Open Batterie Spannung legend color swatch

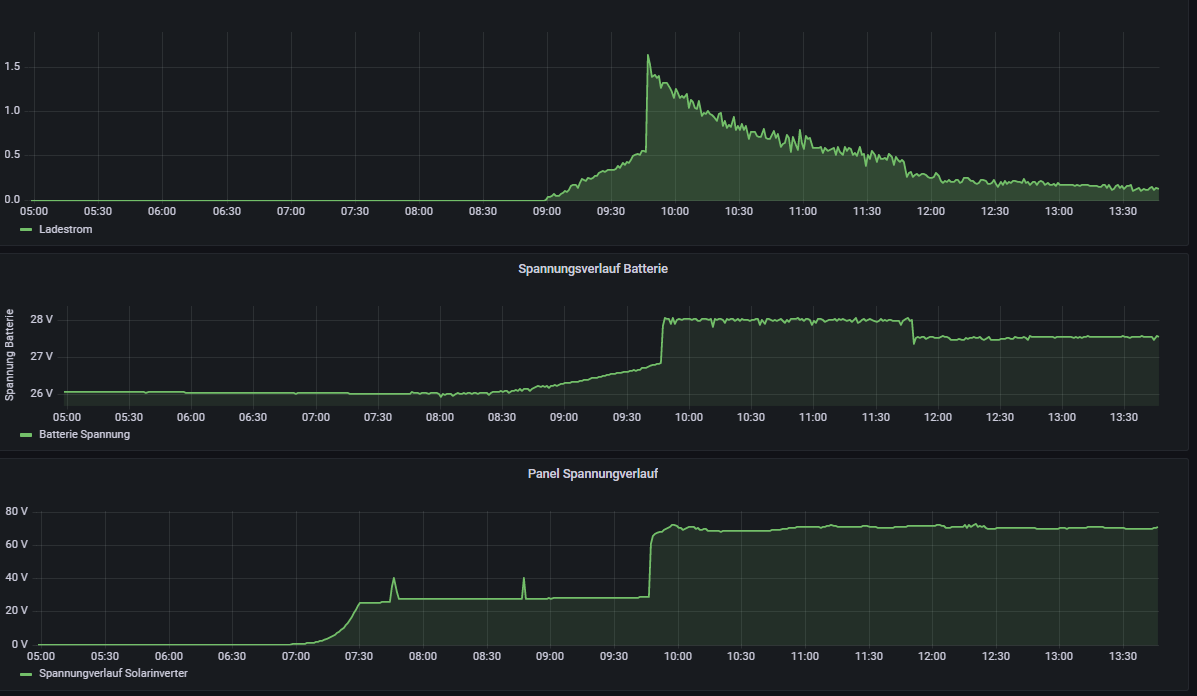point(26,435)
